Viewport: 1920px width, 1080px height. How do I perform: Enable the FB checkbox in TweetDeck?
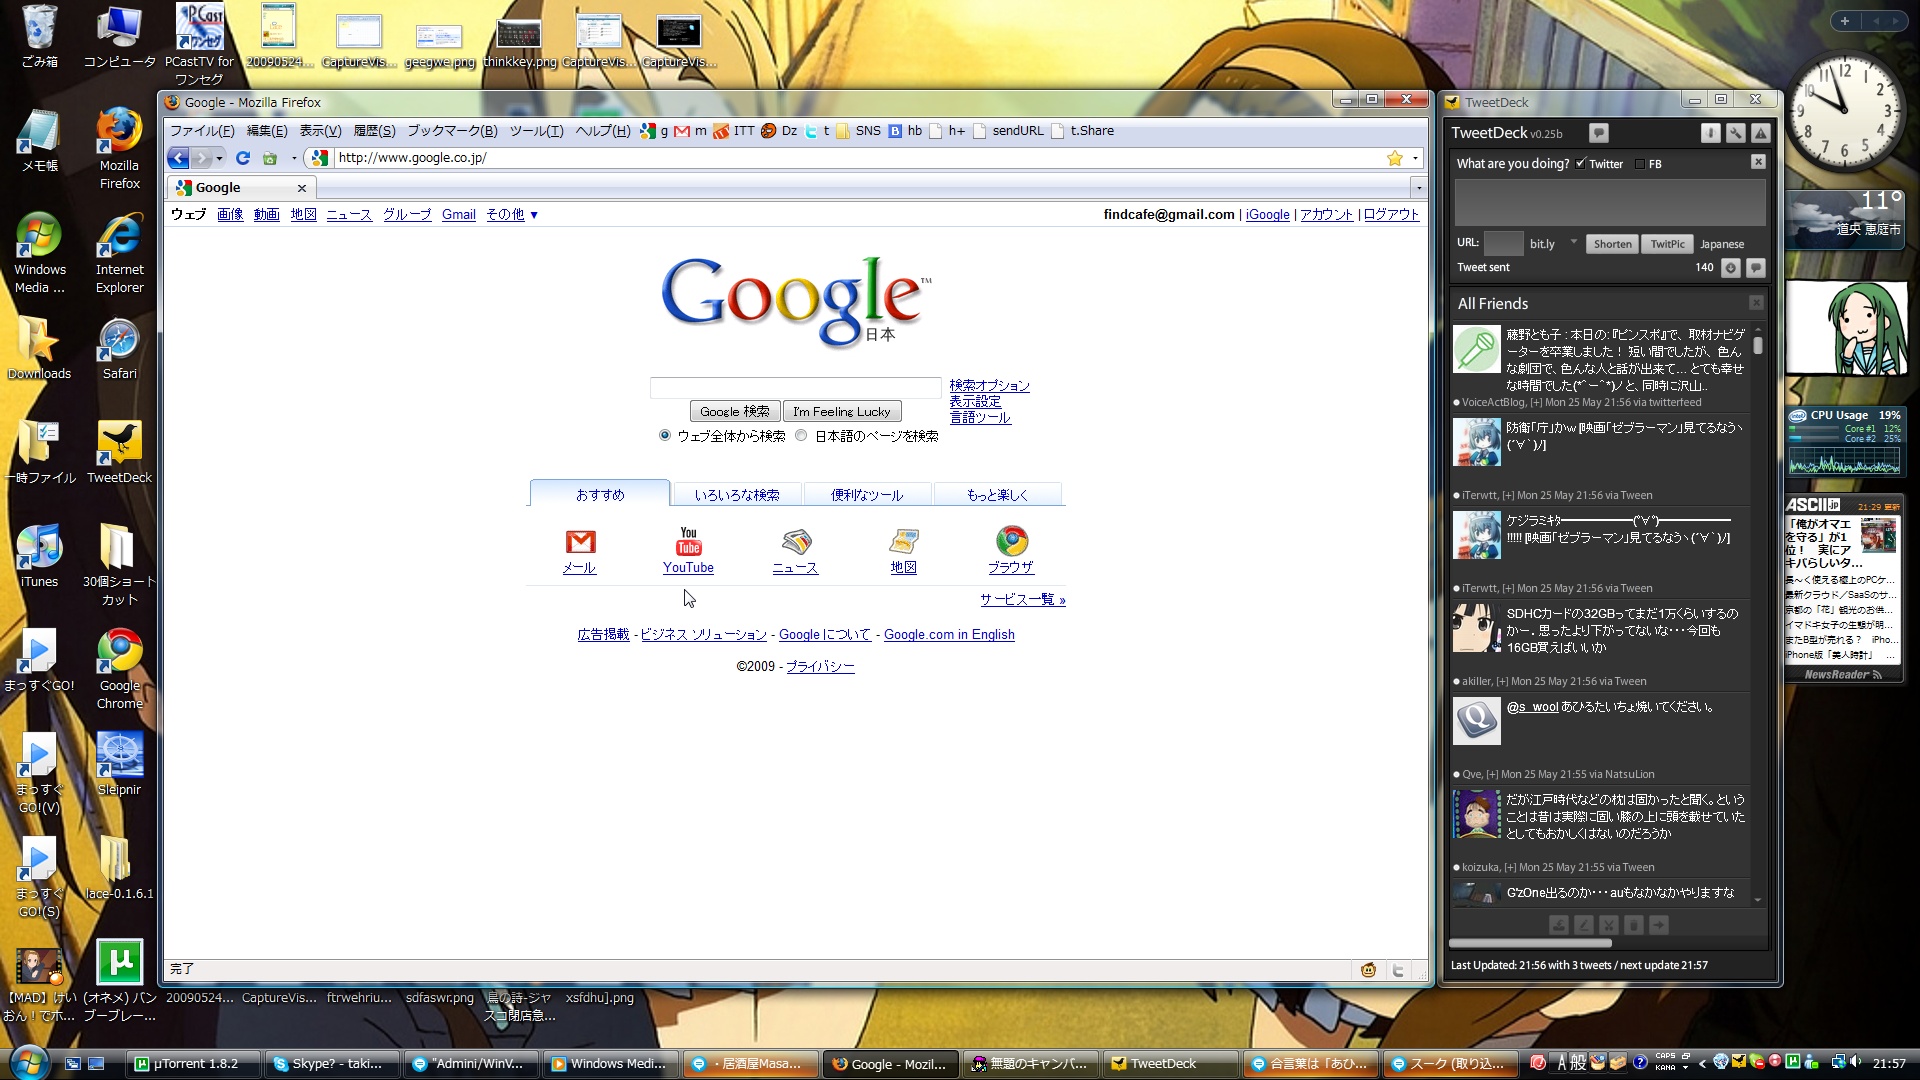(1639, 164)
